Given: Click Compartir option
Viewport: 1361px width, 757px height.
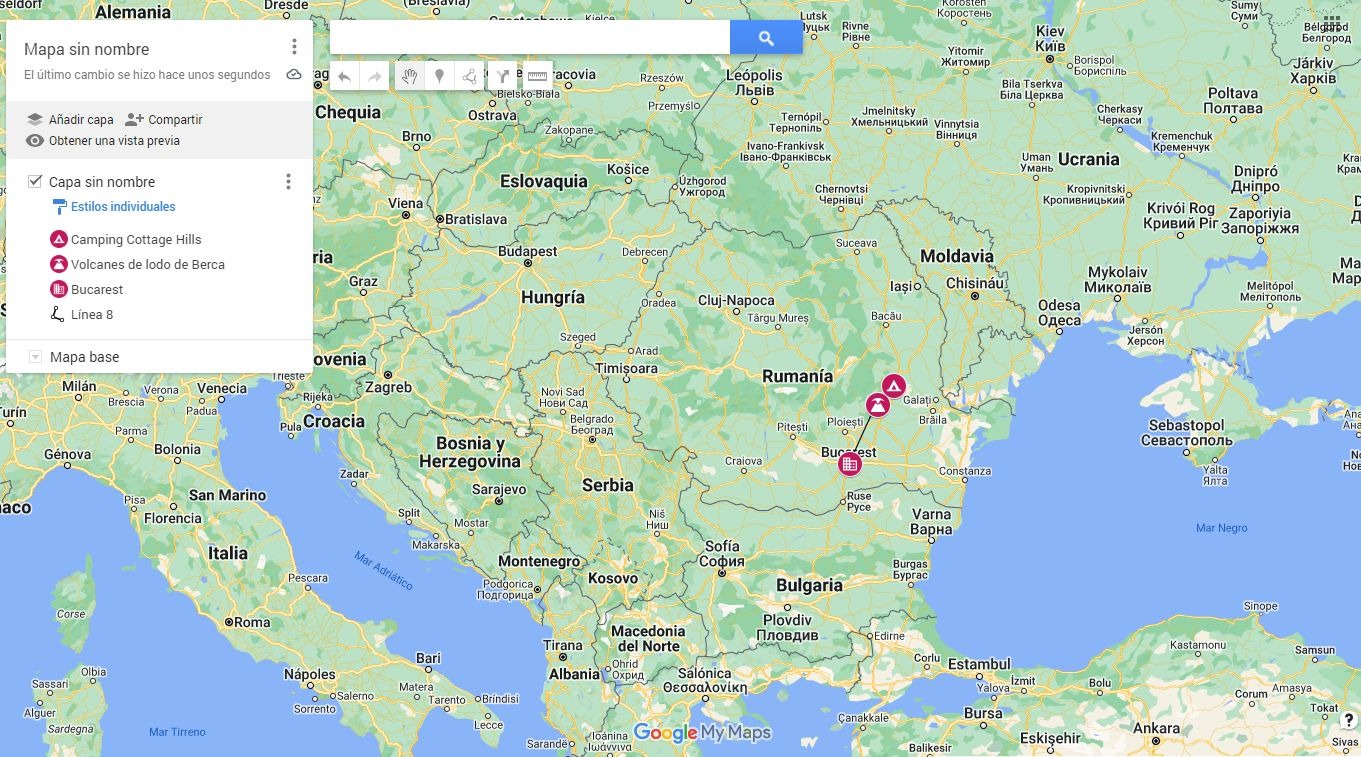Looking at the screenshot, I should [x=164, y=119].
